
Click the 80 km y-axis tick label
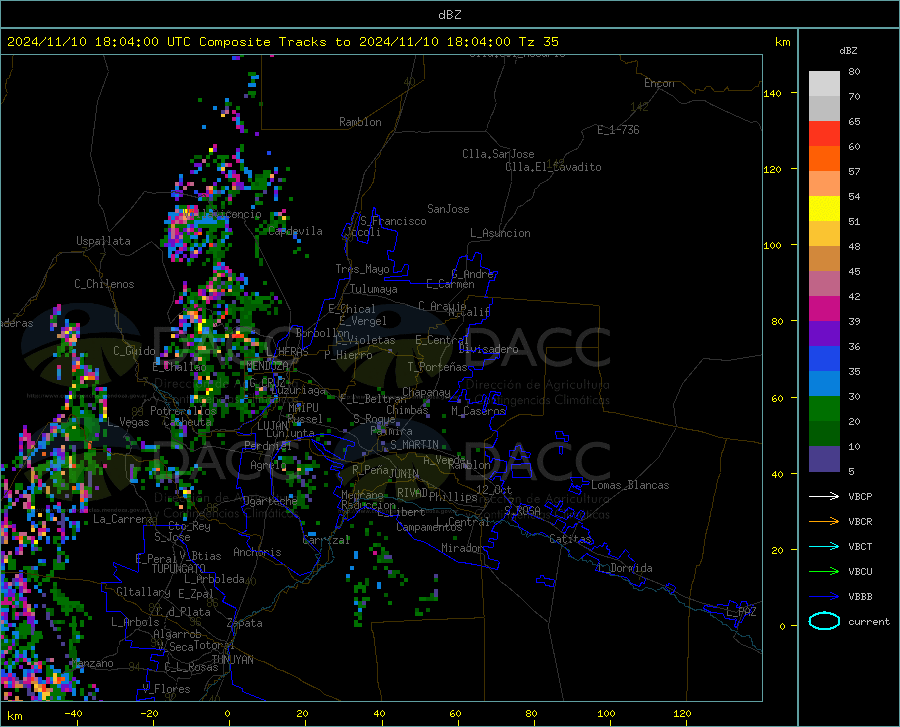click(777, 321)
